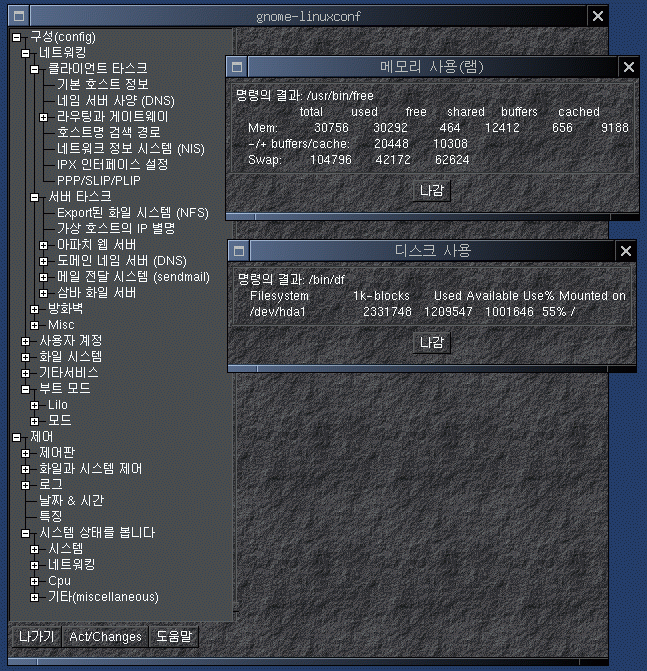Expand the Lilo node
Viewport: 647px width, 671px height.
(x=35, y=405)
